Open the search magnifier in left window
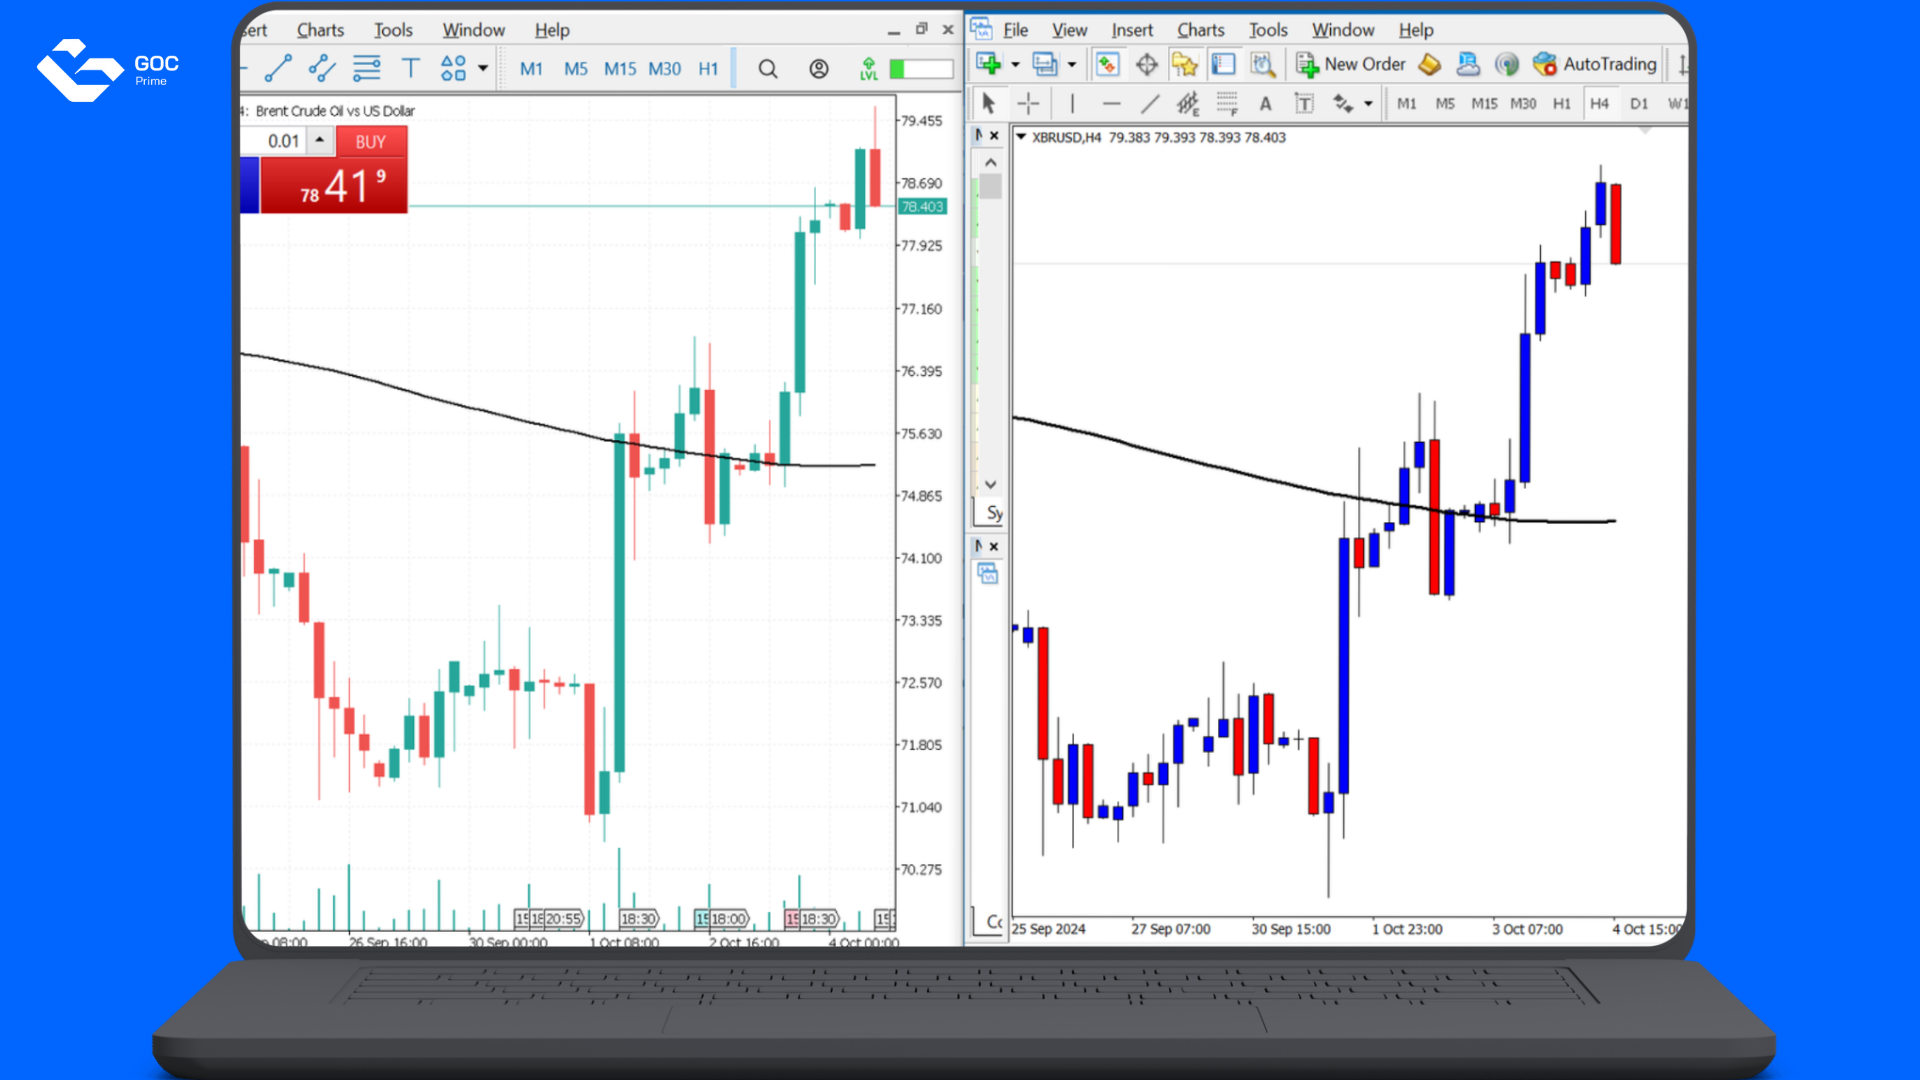The image size is (1920, 1080). [x=767, y=68]
